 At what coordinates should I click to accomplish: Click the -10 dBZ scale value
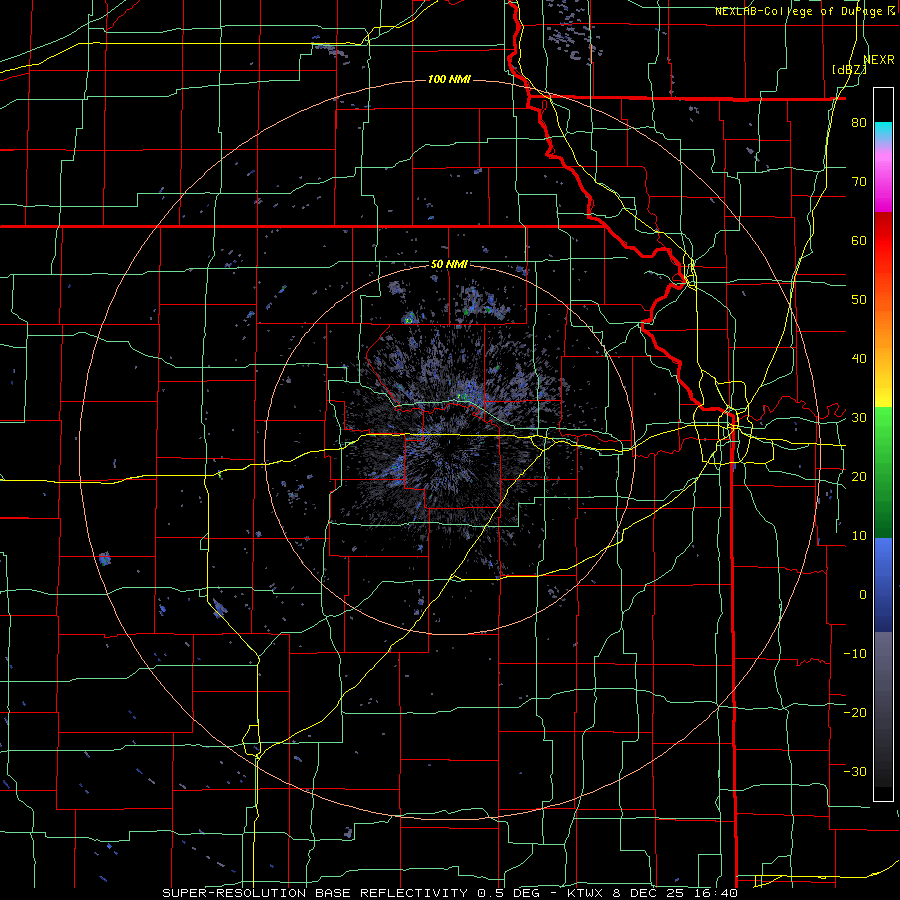(x=855, y=654)
